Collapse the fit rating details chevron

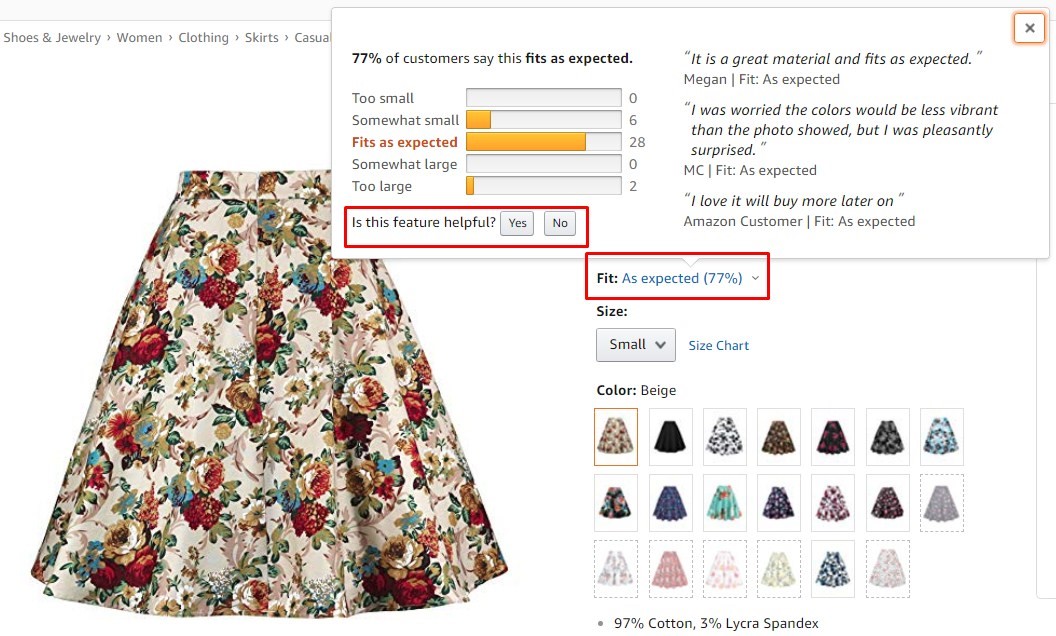pyautogui.click(x=755, y=278)
